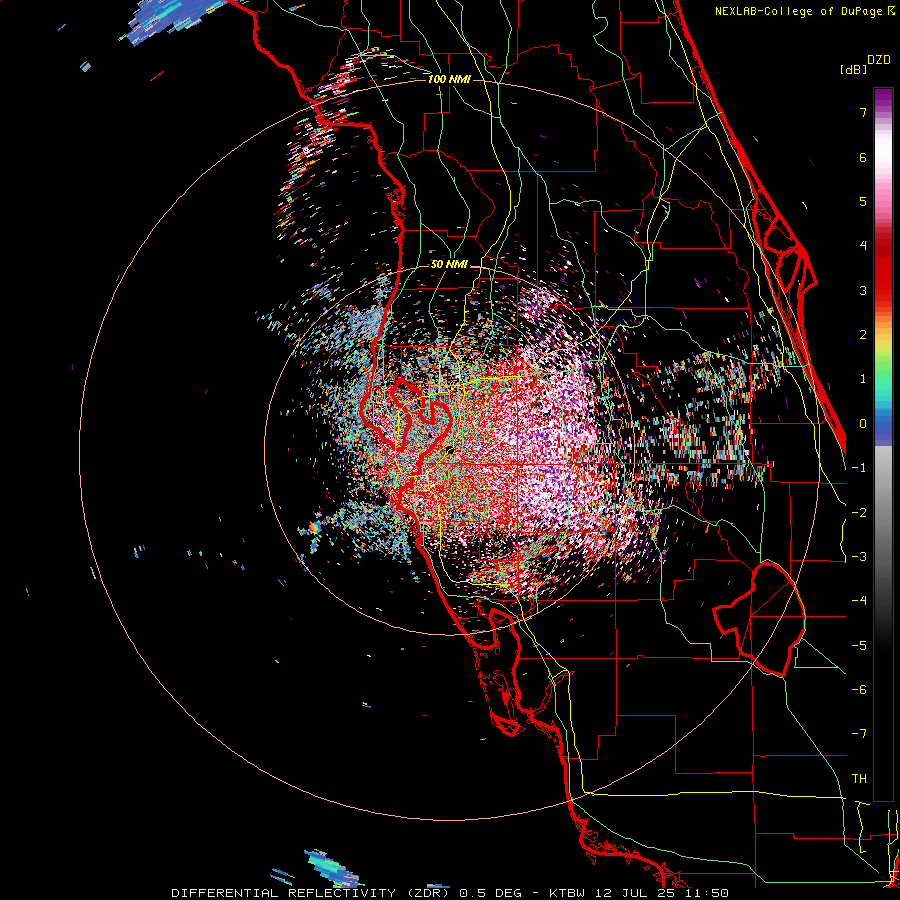This screenshot has height=900, width=900.
Task: Click the -7 value on the color scale
Action: tap(859, 734)
